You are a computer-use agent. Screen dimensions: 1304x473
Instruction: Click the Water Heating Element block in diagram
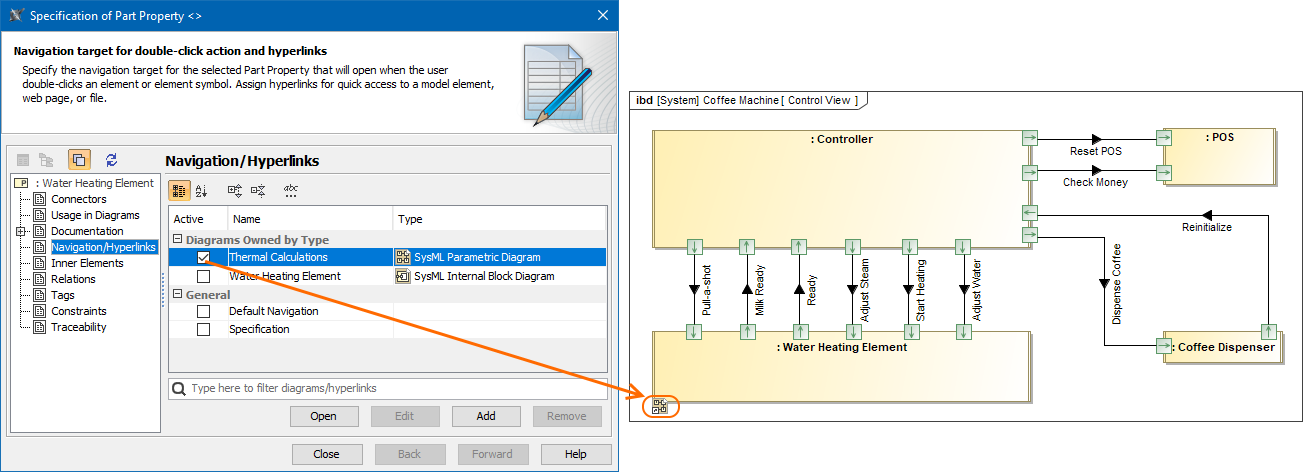coord(842,366)
